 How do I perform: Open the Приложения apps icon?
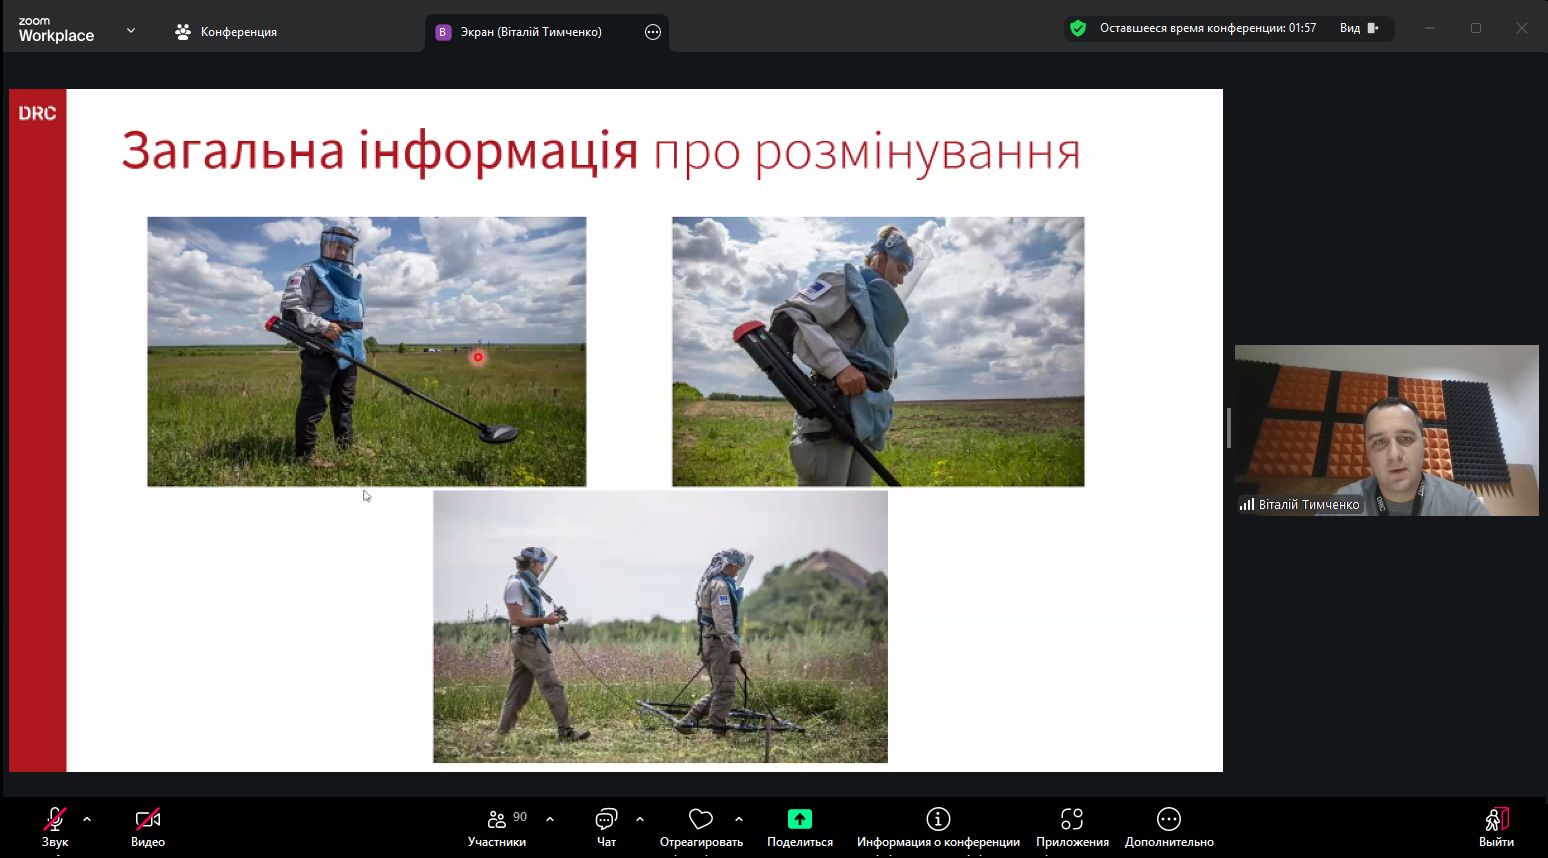coord(1072,820)
